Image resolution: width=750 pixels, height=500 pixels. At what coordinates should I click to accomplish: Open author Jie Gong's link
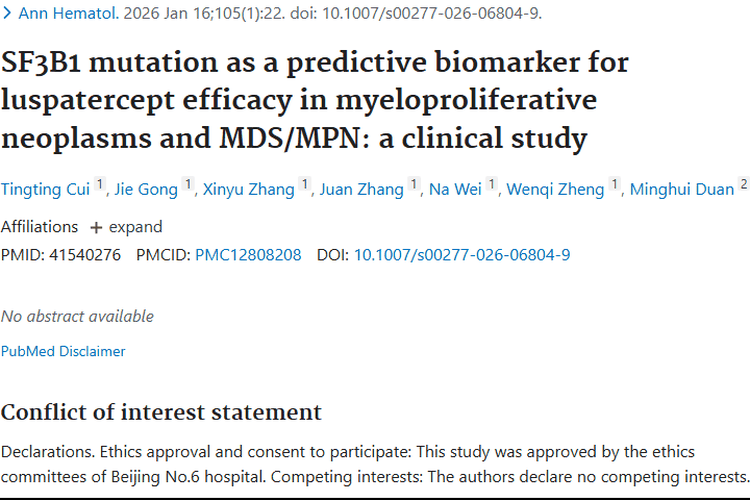[146, 189]
